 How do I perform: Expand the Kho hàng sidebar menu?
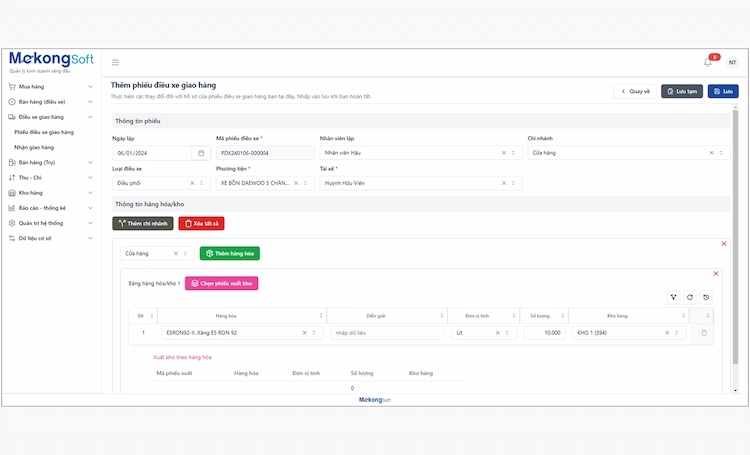pos(91,192)
